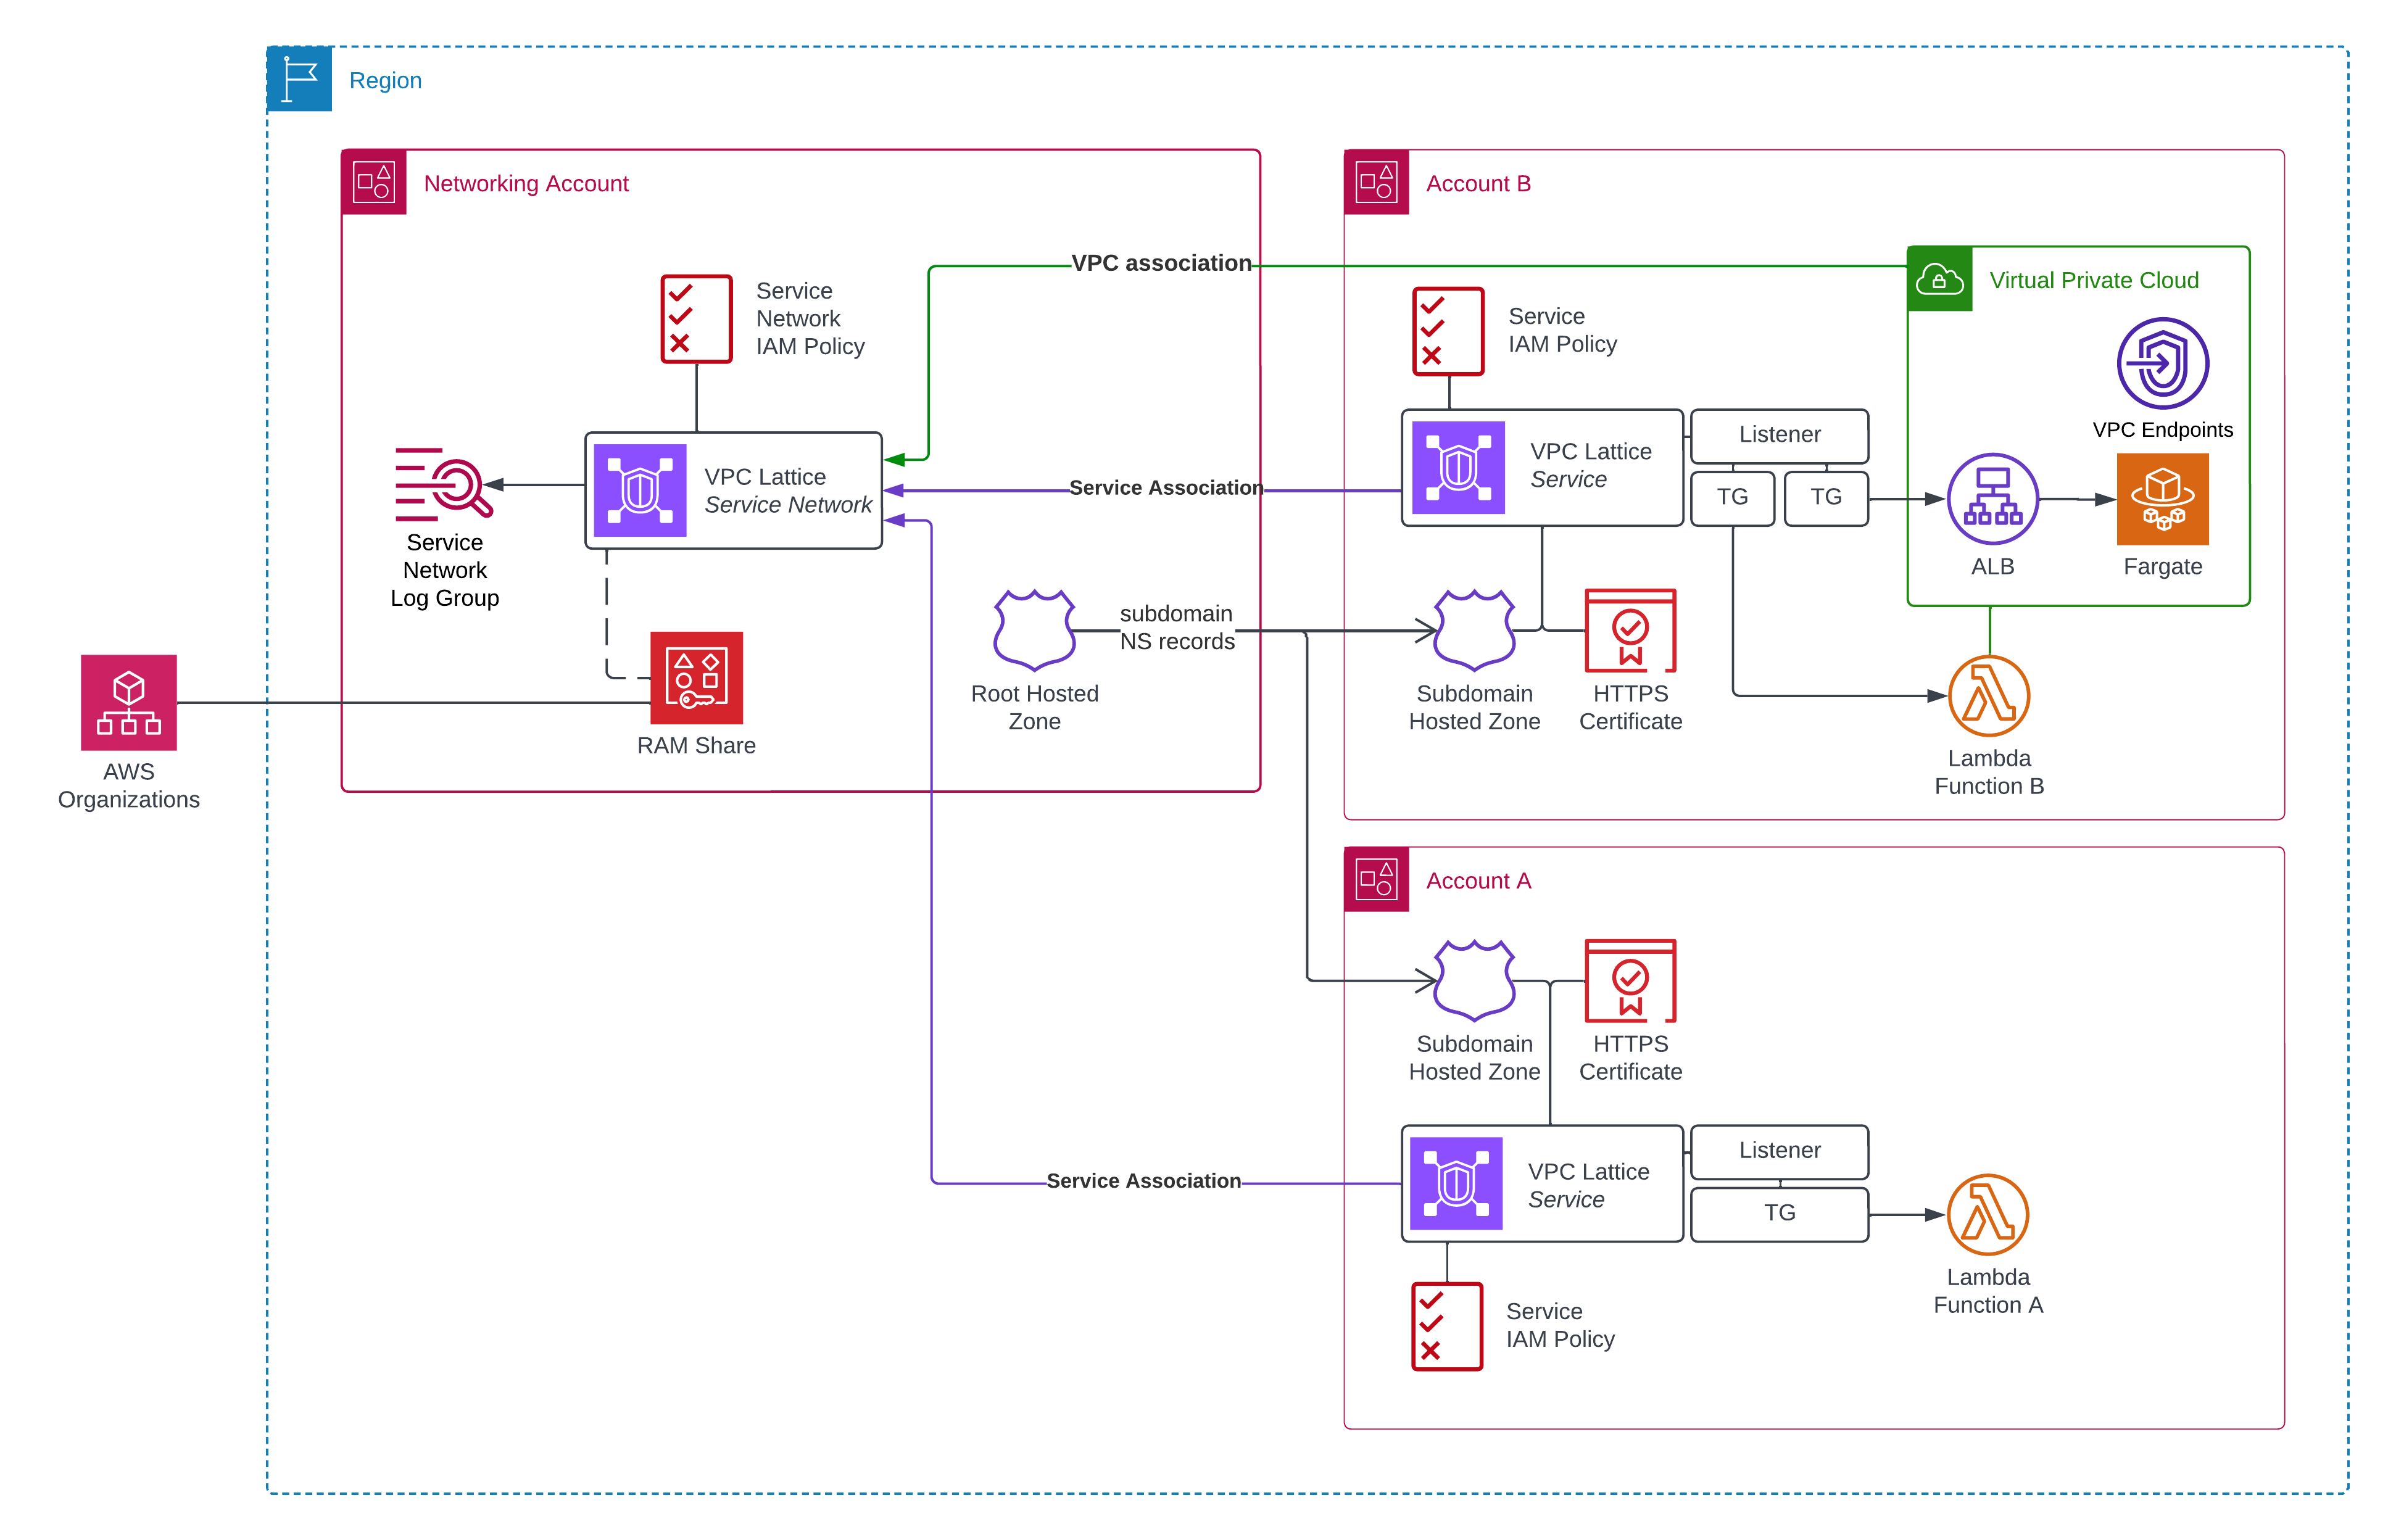This screenshot has height=1540, width=2396.
Task: Click the AWS Organizations icon
Action: (129, 702)
